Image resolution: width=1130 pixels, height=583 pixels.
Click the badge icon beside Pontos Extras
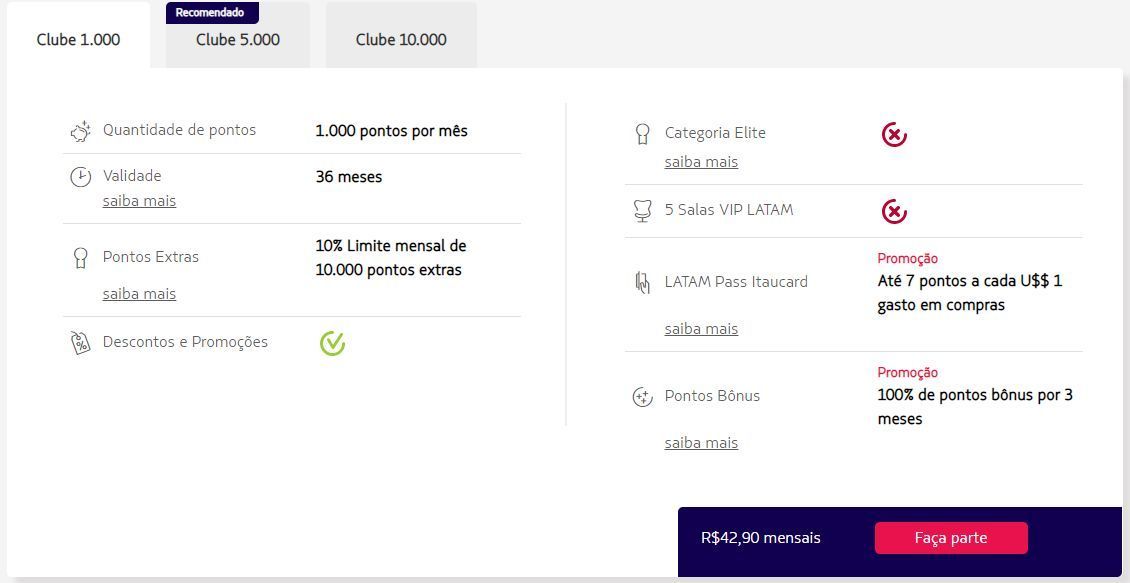[x=80, y=257]
